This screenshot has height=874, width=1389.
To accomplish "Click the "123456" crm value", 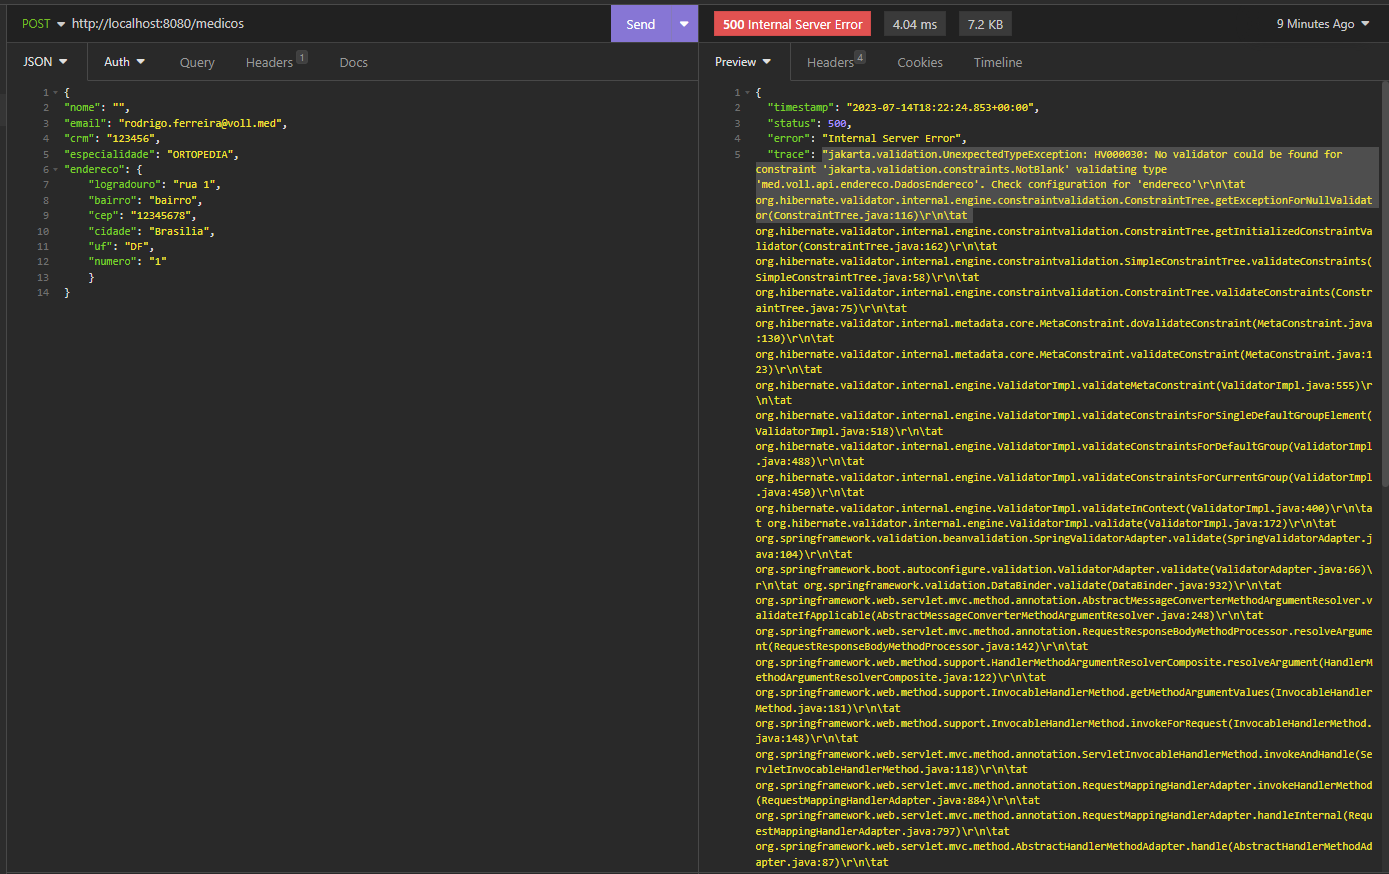I will 131,139.
